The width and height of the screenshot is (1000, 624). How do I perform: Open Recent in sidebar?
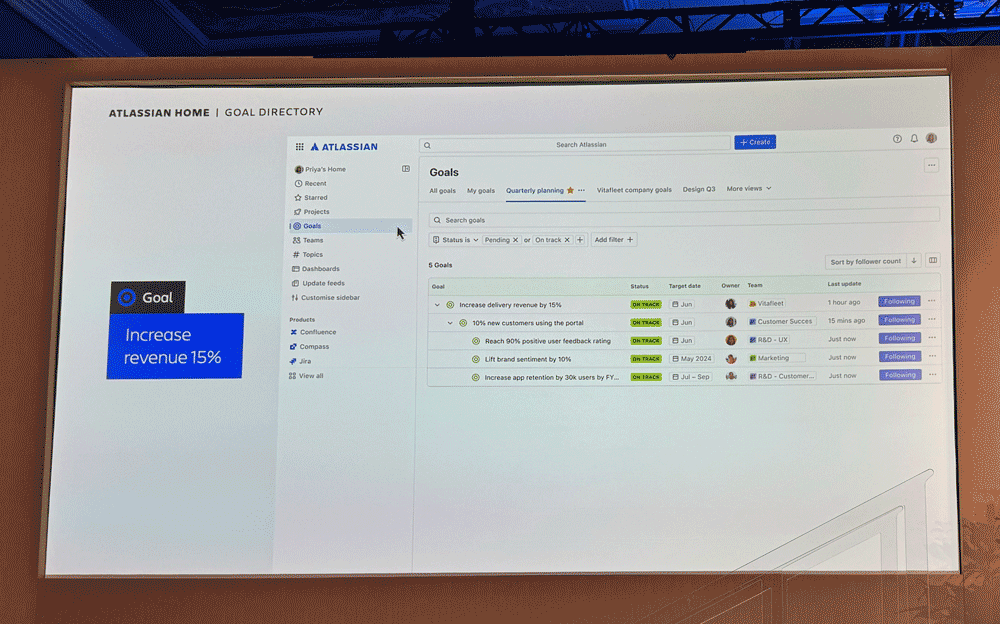pos(311,183)
